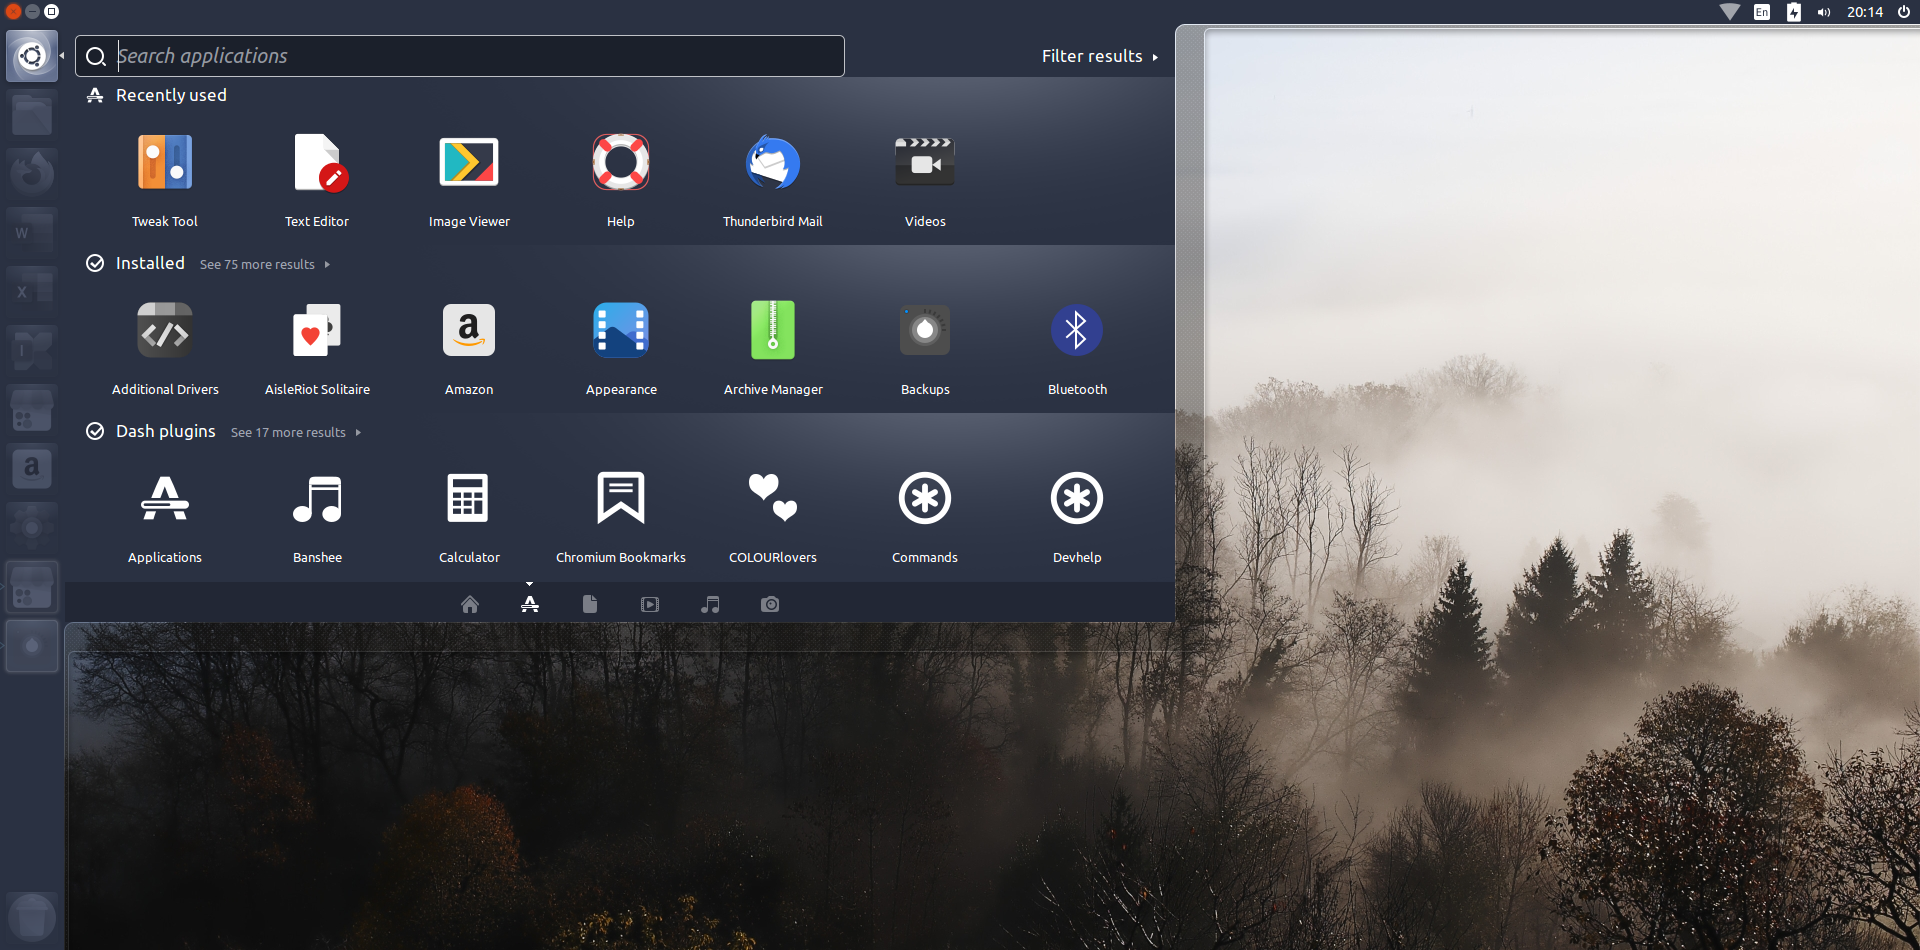The width and height of the screenshot is (1920, 950).
Task: Expand See 17 more results
Action: tap(296, 432)
